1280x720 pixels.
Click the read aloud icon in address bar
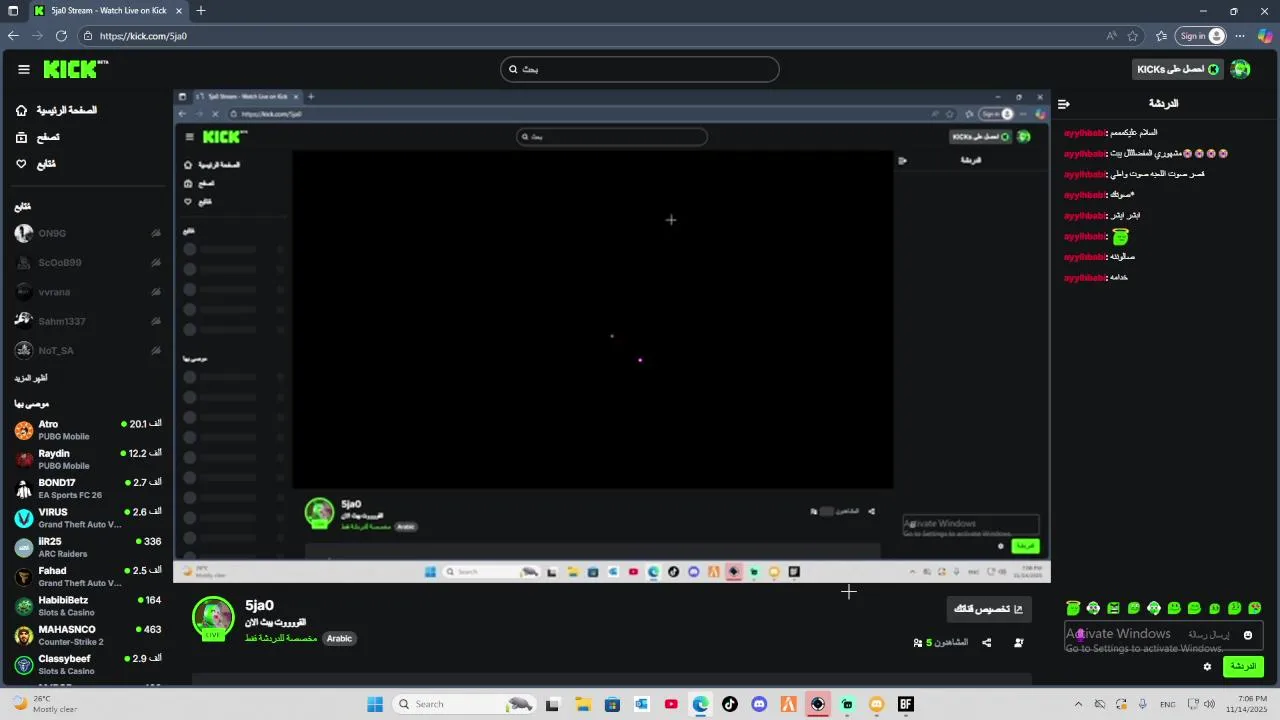(x=1111, y=36)
